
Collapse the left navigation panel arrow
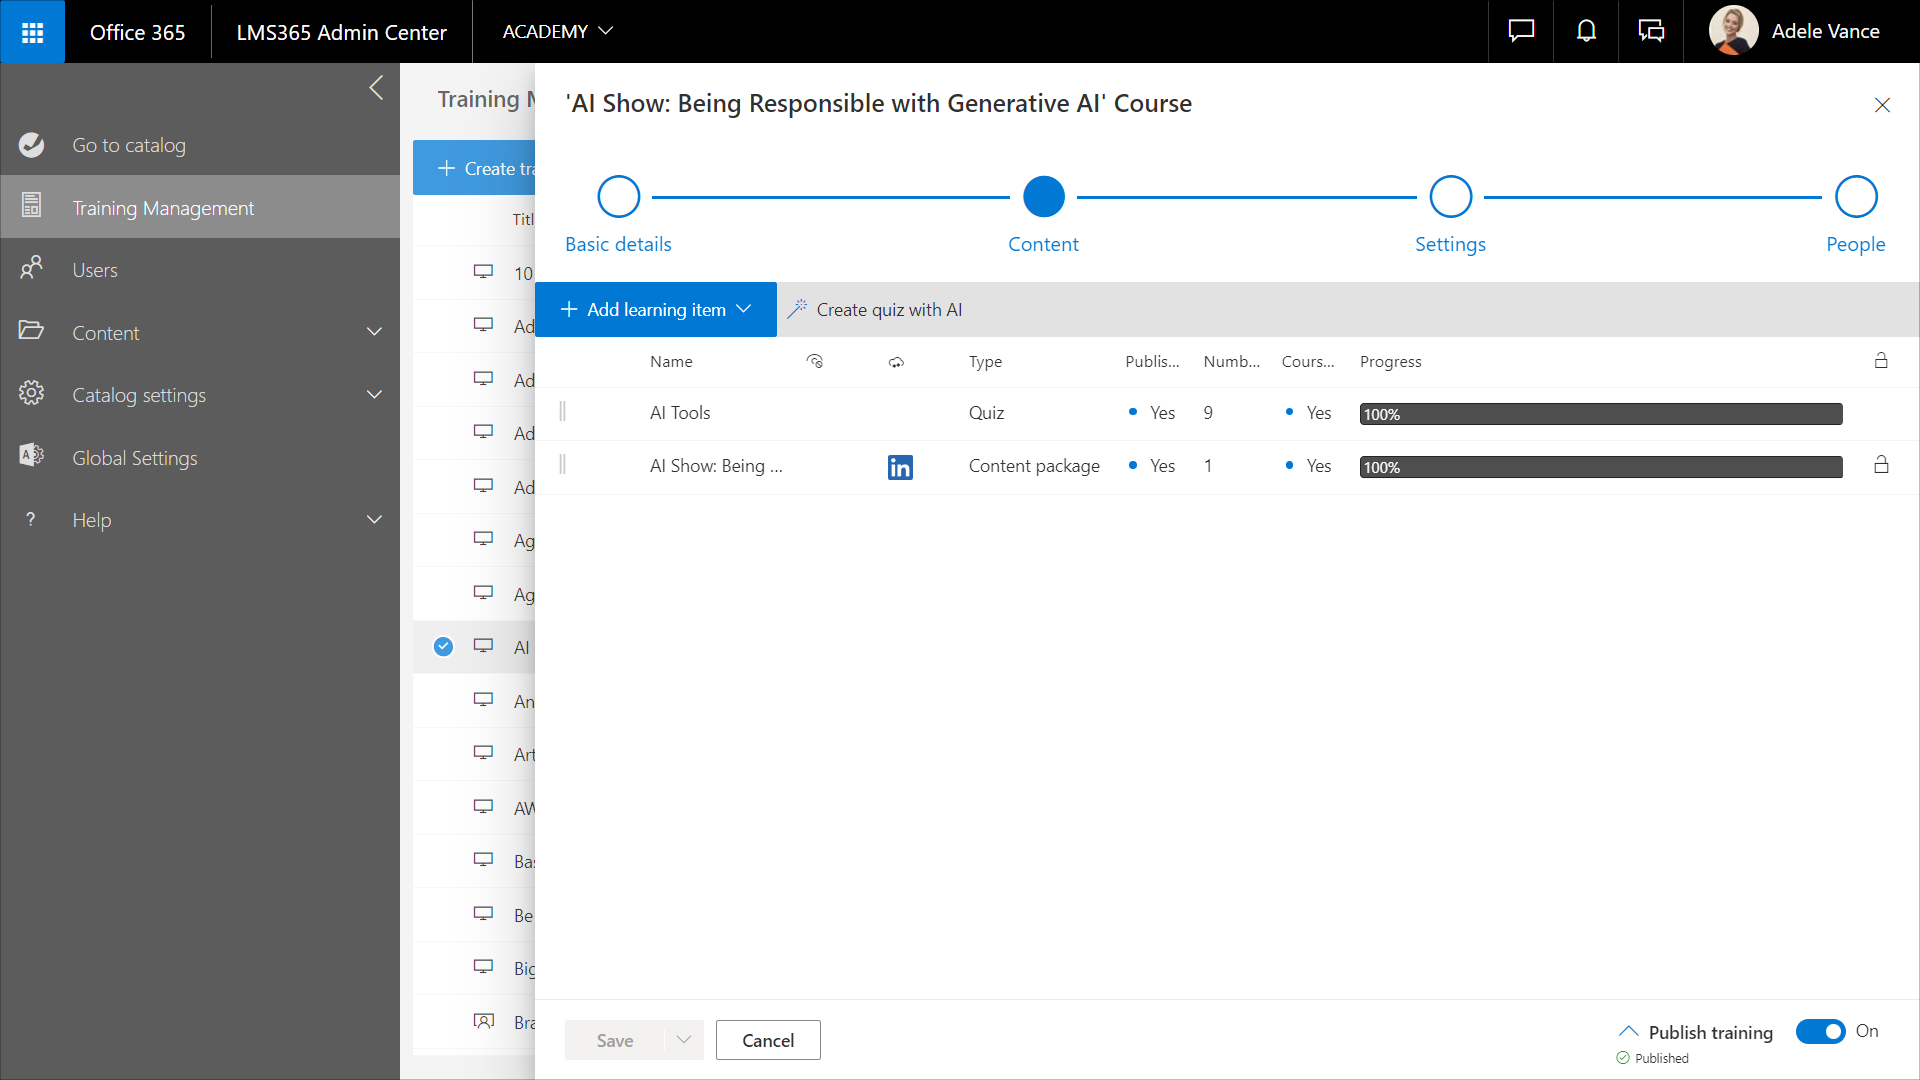(376, 88)
